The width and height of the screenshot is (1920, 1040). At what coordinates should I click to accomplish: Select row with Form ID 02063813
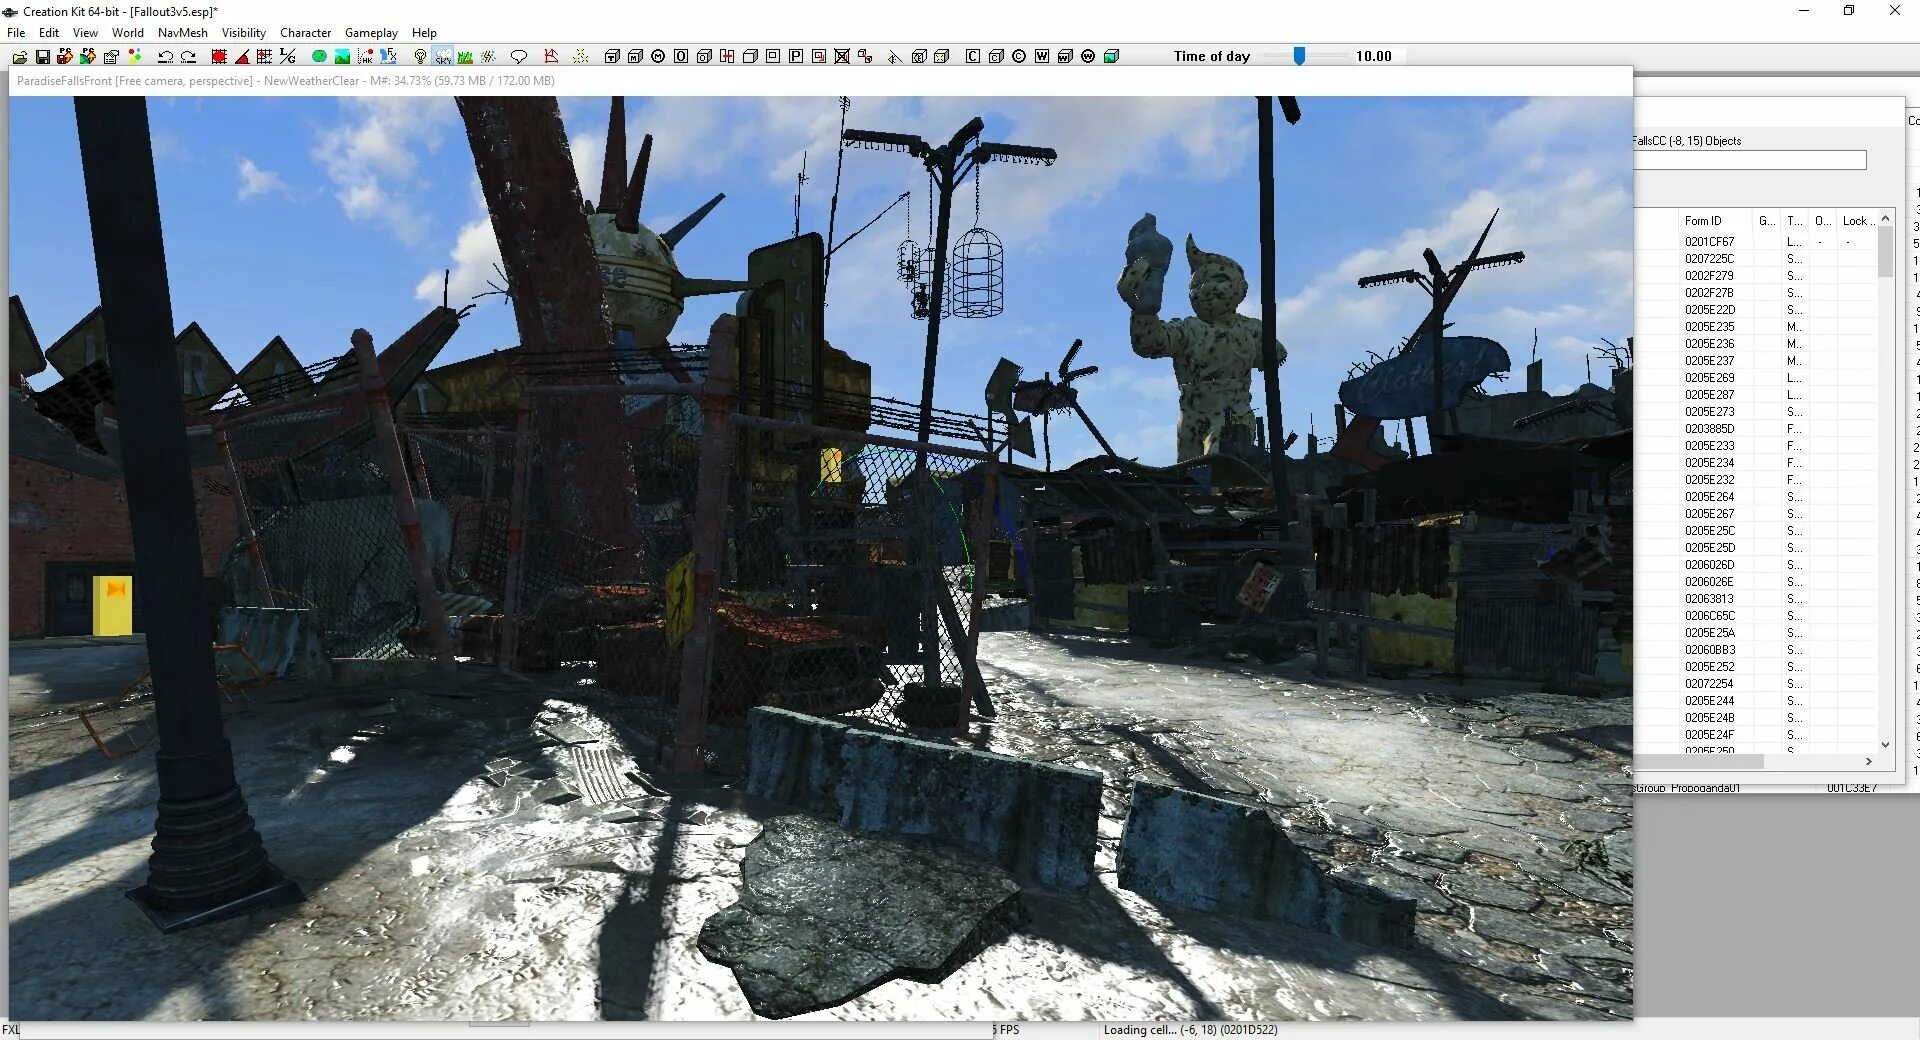tap(1757, 599)
